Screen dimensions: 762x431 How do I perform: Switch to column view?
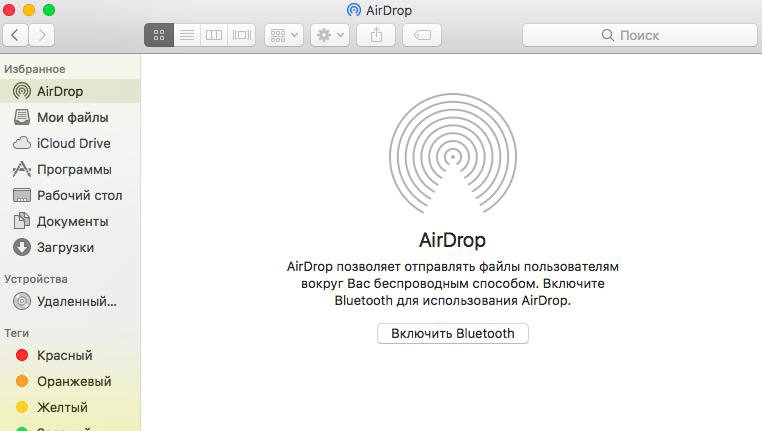pyautogui.click(x=214, y=35)
